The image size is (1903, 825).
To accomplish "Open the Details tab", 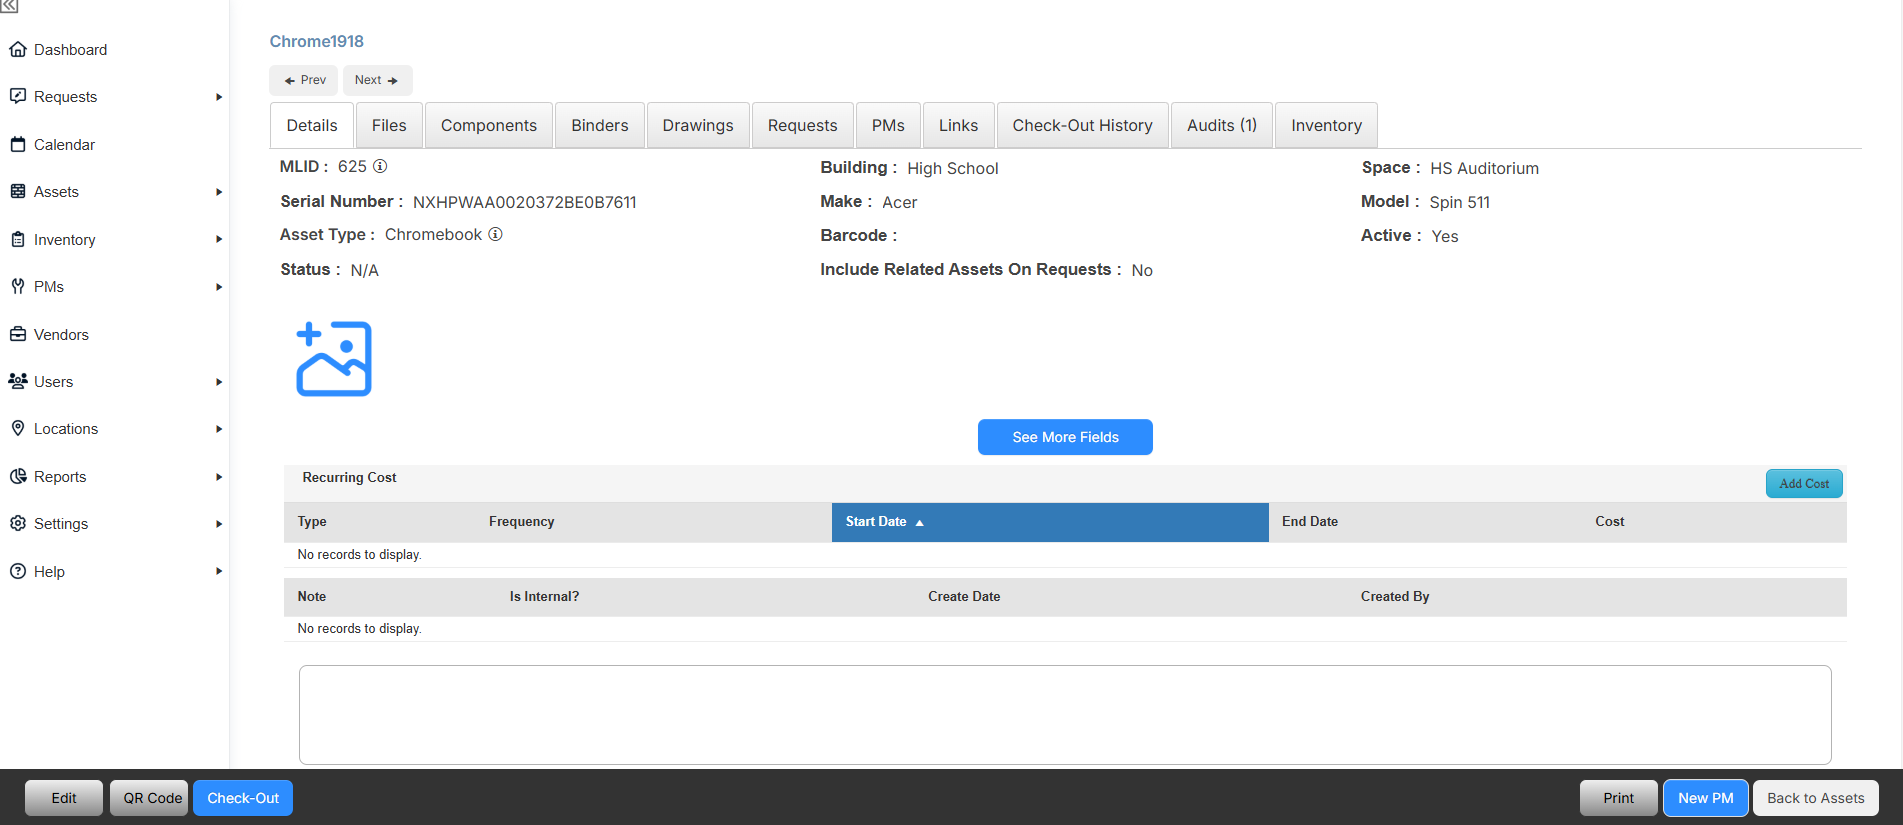I will coord(312,125).
